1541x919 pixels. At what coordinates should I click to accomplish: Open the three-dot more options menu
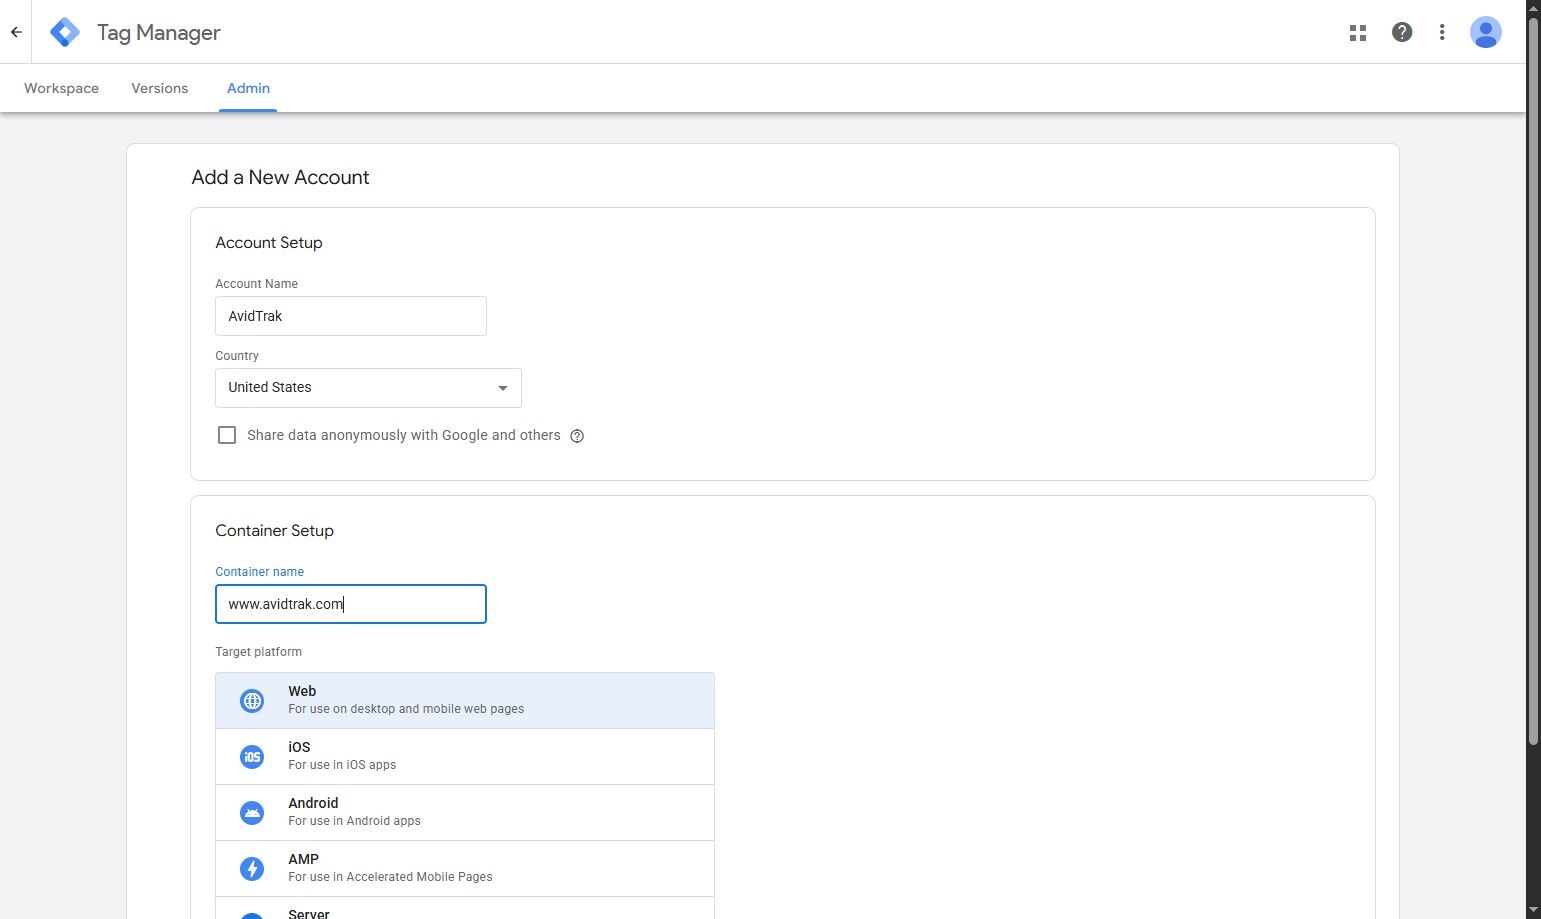click(x=1441, y=32)
